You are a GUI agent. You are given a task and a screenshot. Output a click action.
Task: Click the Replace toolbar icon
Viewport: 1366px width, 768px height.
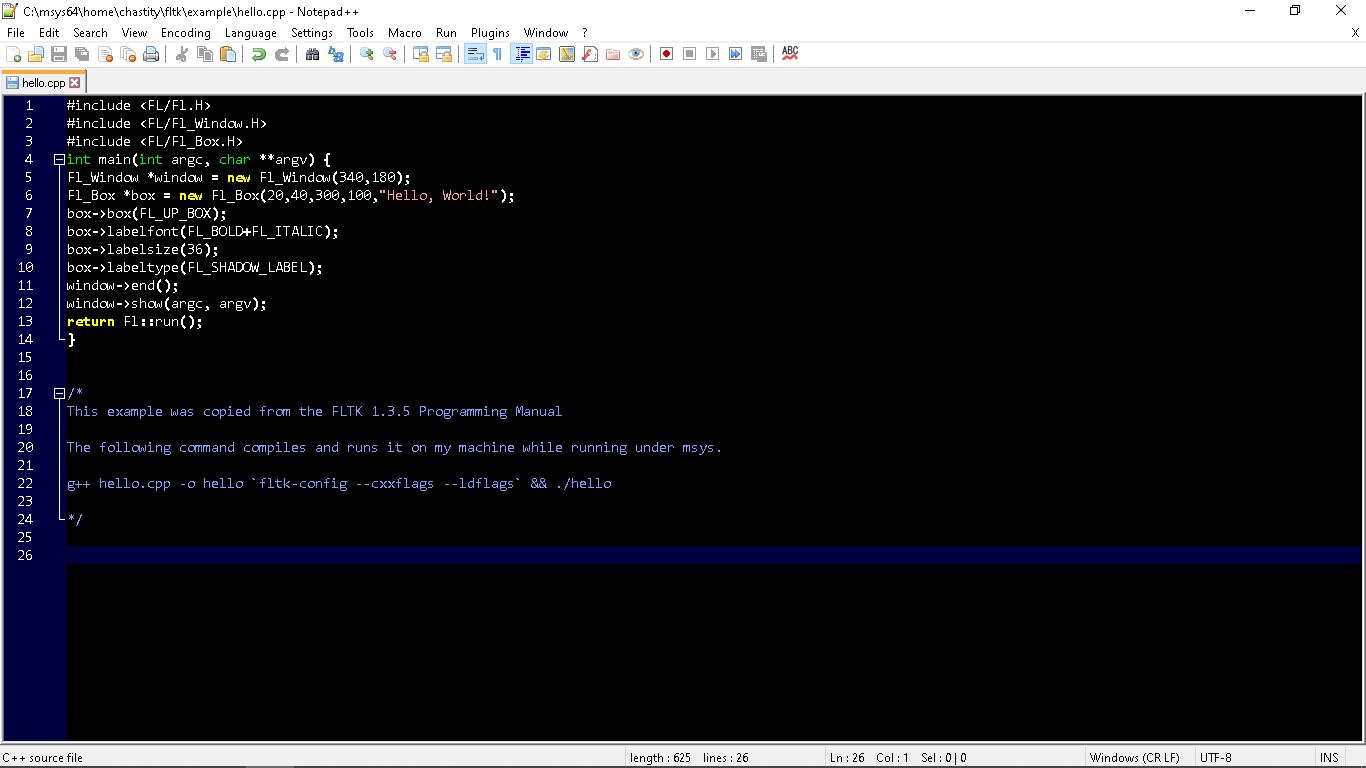(337, 53)
